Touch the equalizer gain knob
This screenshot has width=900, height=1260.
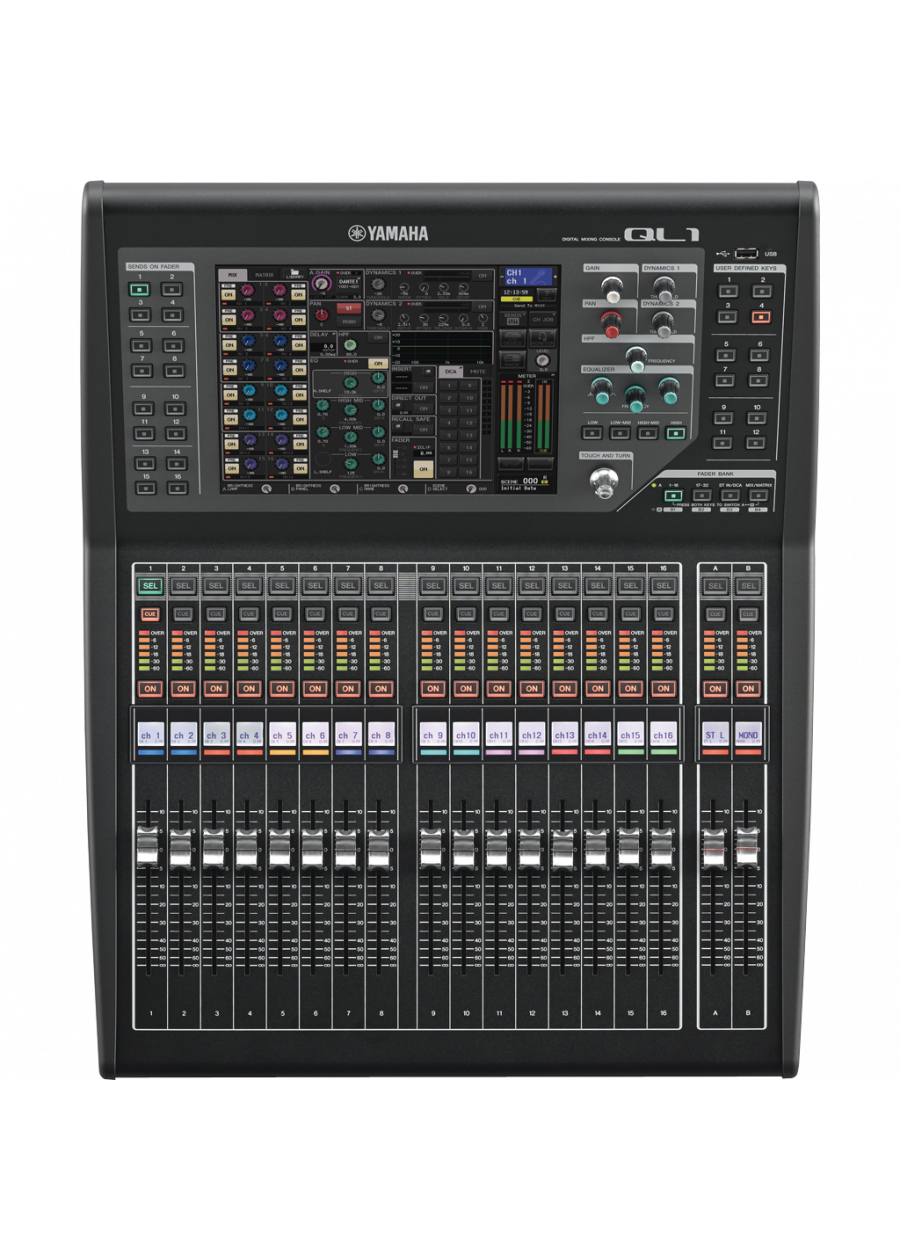[669, 392]
